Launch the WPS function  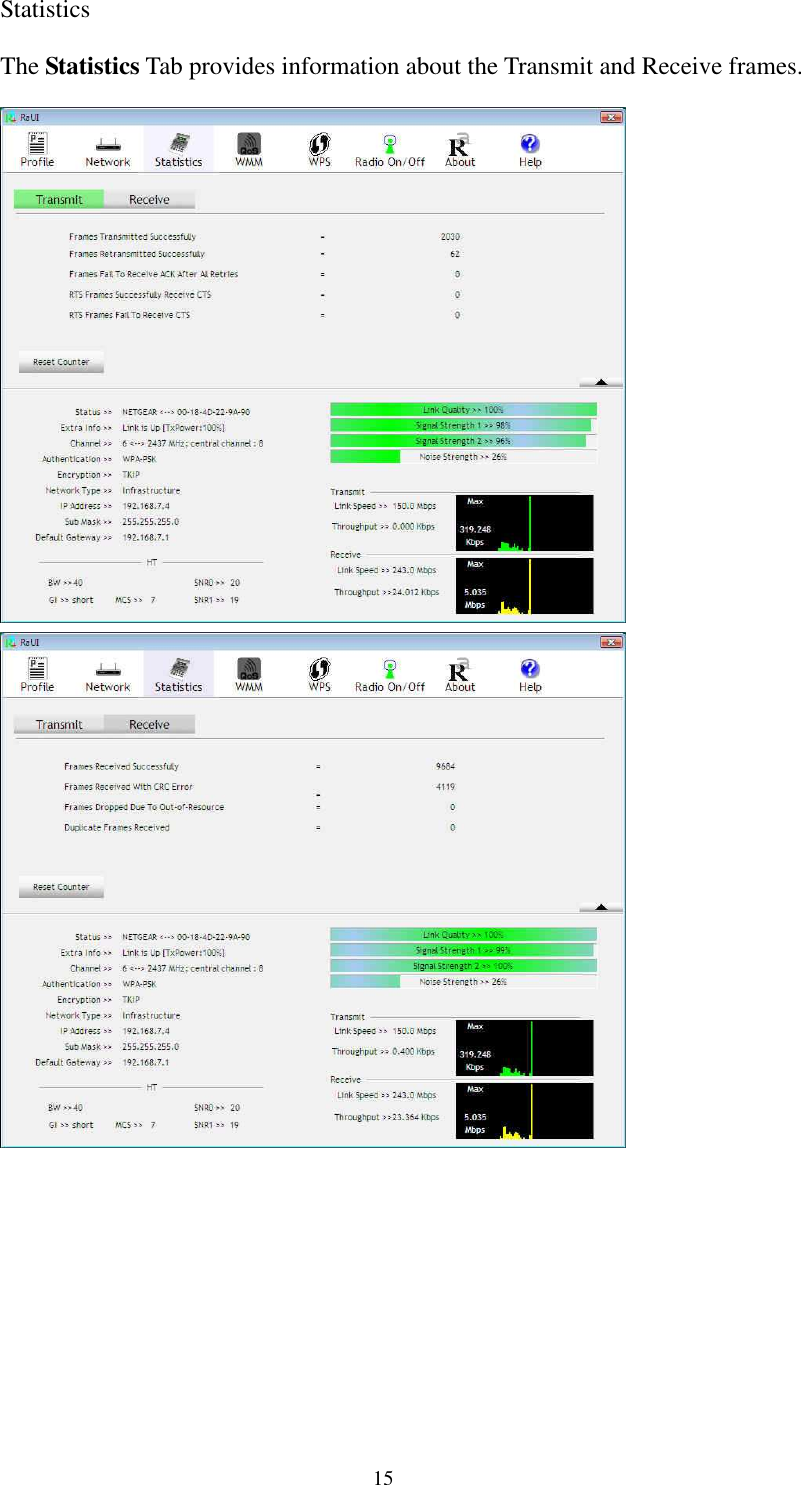pos(319,148)
